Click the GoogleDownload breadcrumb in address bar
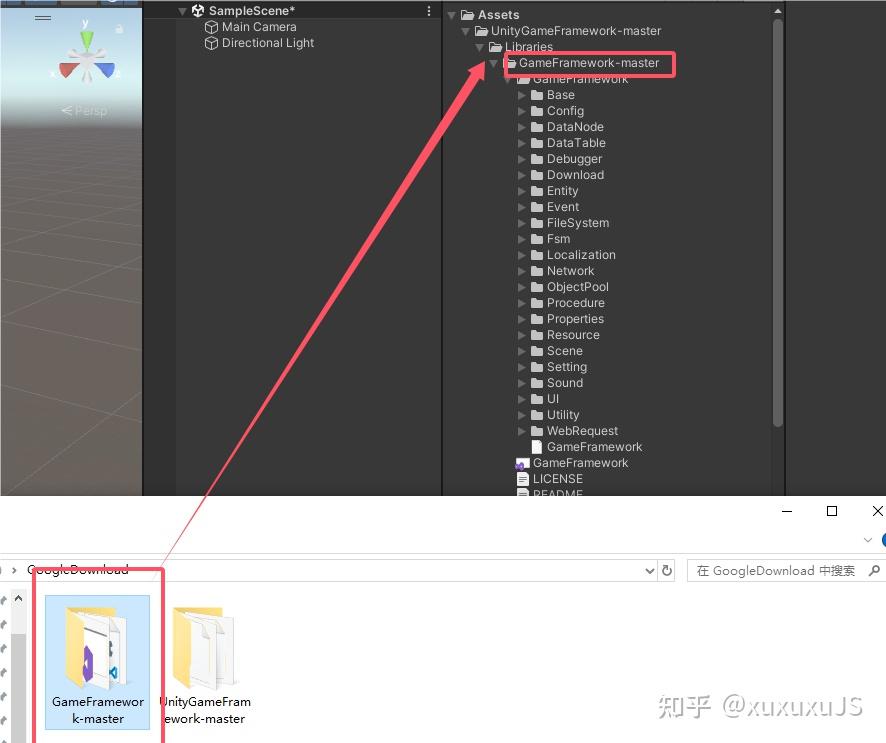The image size is (886, 743). pyautogui.click(x=80, y=569)
